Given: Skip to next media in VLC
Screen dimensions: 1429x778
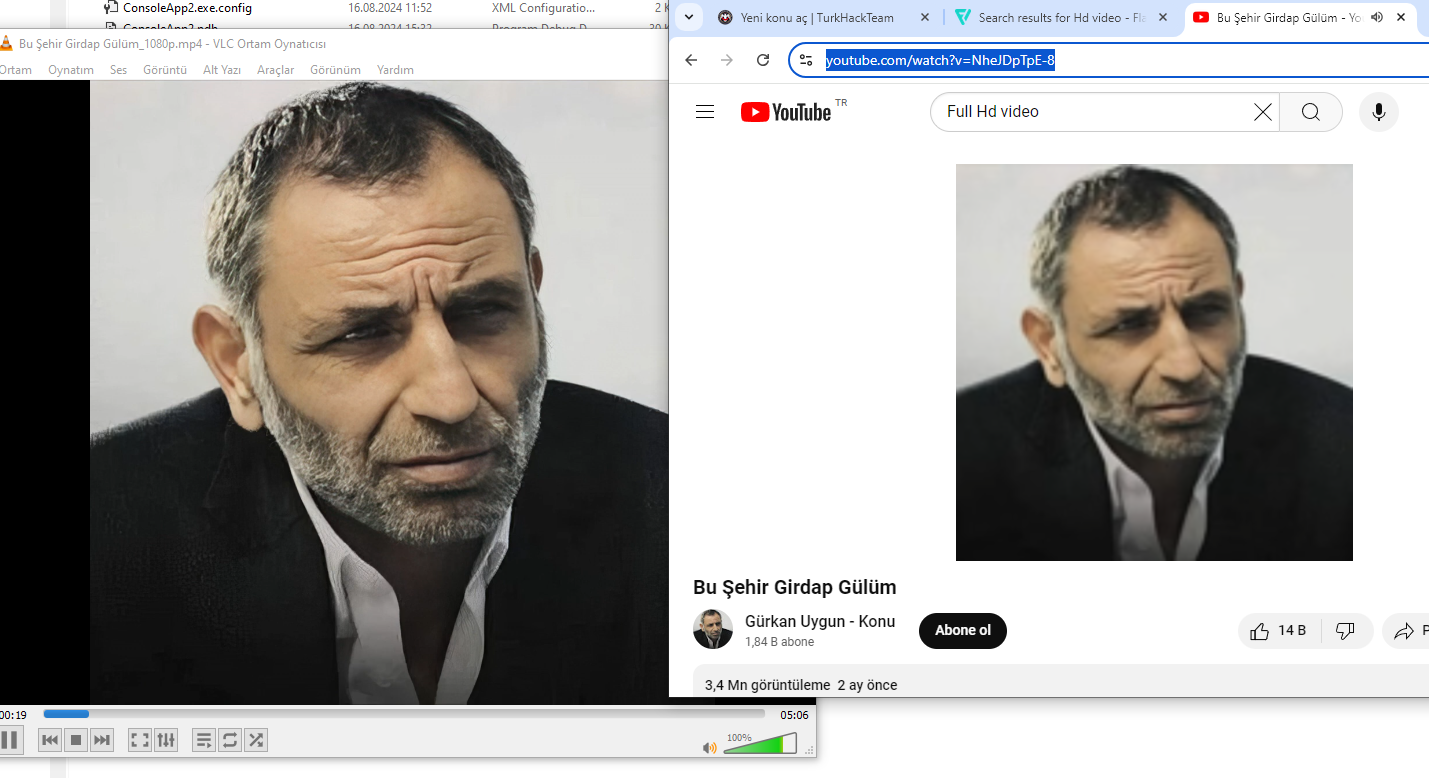Looking at the screenshot, I should 102,740.
